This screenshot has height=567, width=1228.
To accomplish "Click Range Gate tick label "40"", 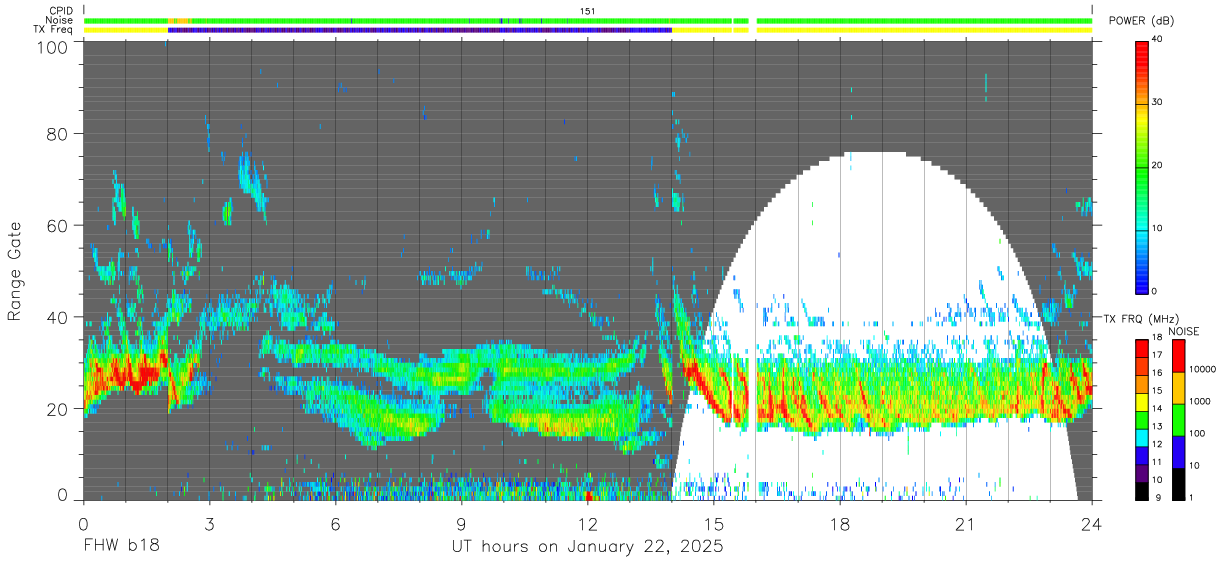I will 58,317.
